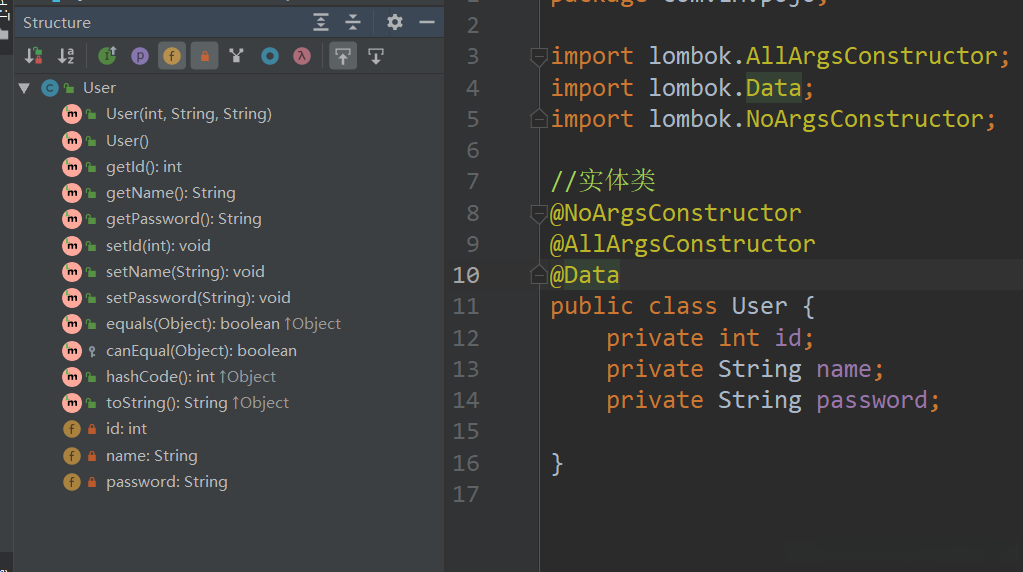Image resolution: width=1023 pixels, height=572 pixels.
Task: Select hashCode(): int method
Action: [x=191, y=377]
